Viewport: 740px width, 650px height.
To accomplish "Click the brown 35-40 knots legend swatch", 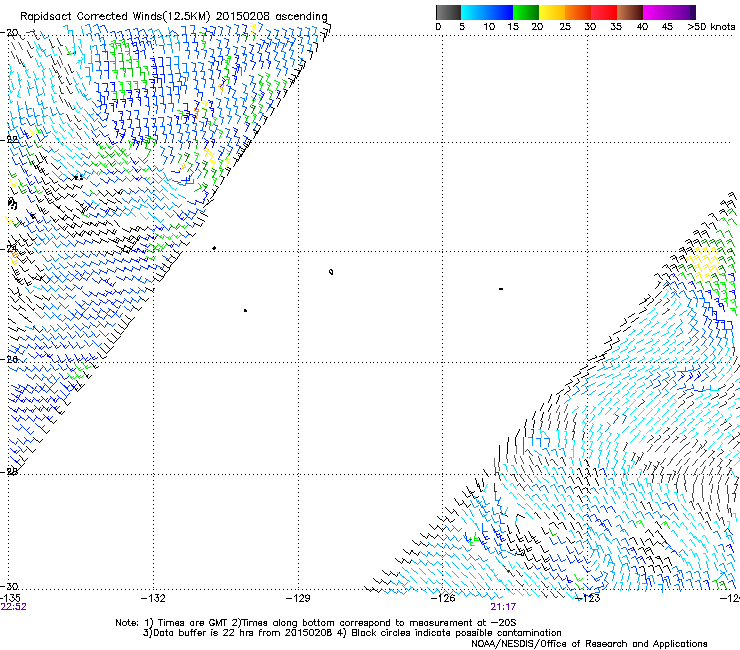I will tap(630, 12).
